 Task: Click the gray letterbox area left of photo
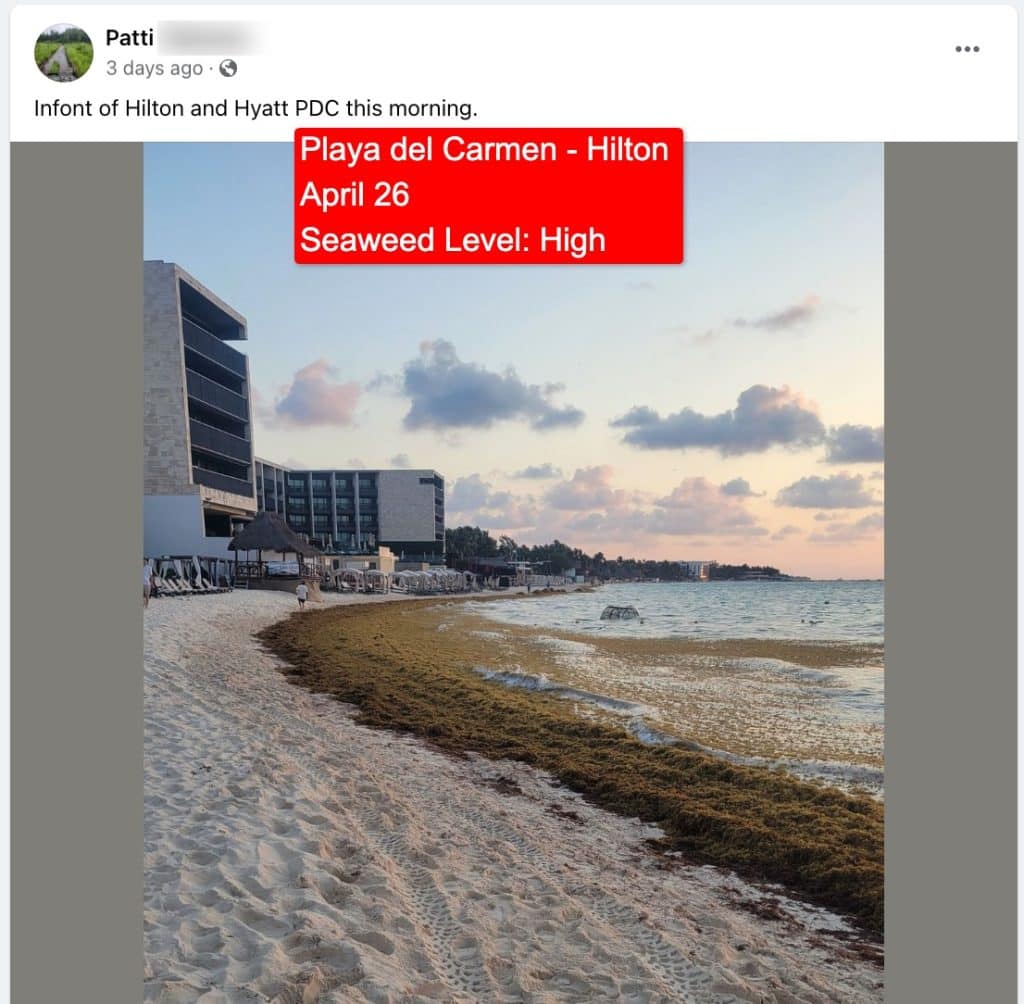click(x=76, y=572)
